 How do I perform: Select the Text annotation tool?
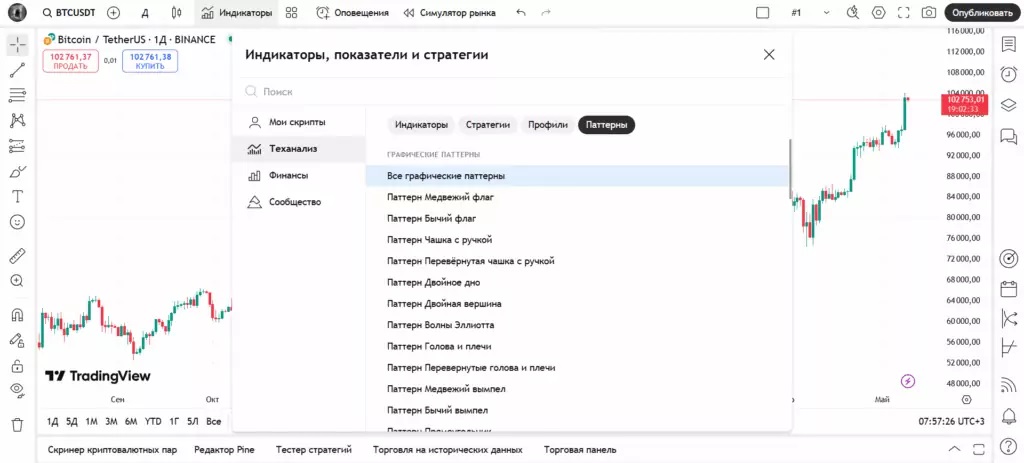pyautogui.click(x=18, y=197)
